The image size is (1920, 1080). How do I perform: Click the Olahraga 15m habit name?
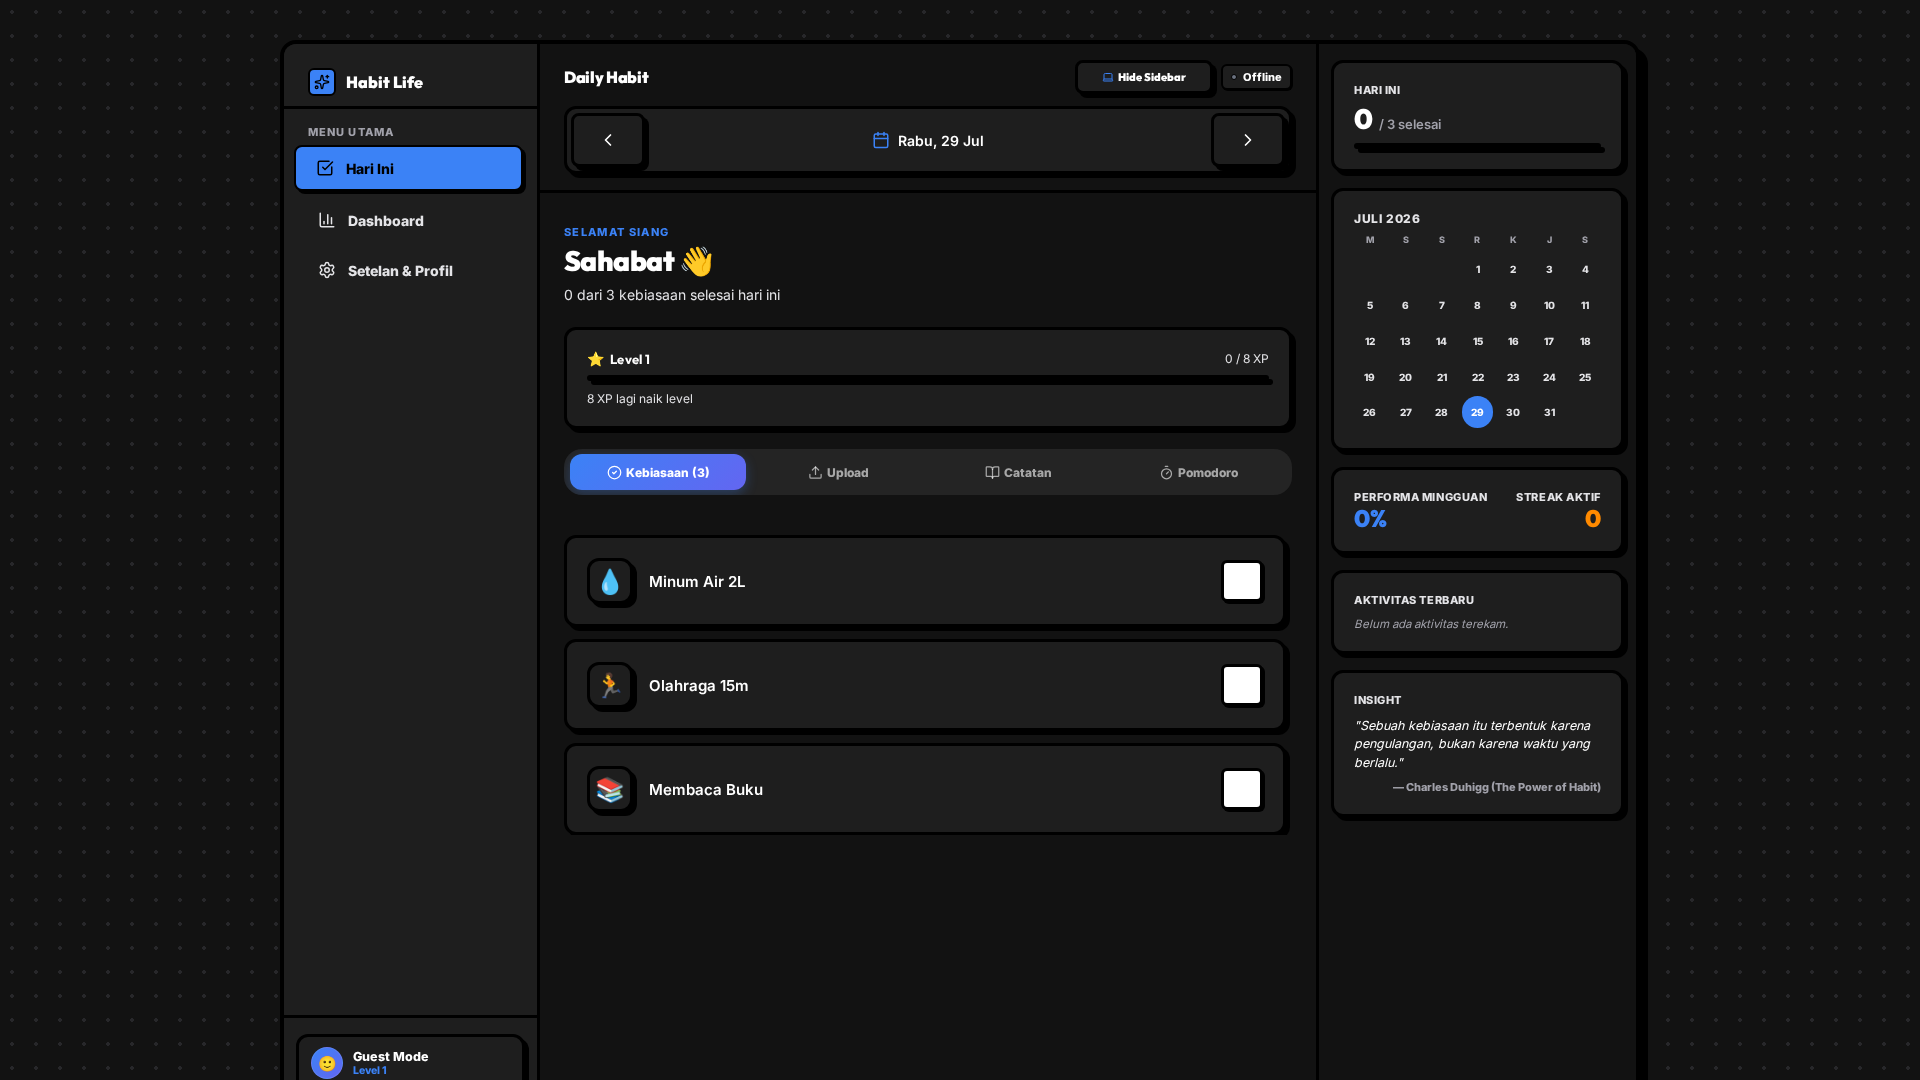(698, 686)
